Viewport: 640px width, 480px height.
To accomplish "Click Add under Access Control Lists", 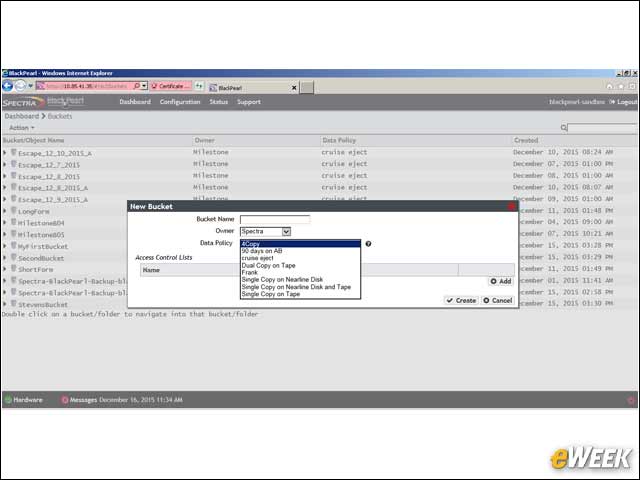I will click(x=500, y=281).
